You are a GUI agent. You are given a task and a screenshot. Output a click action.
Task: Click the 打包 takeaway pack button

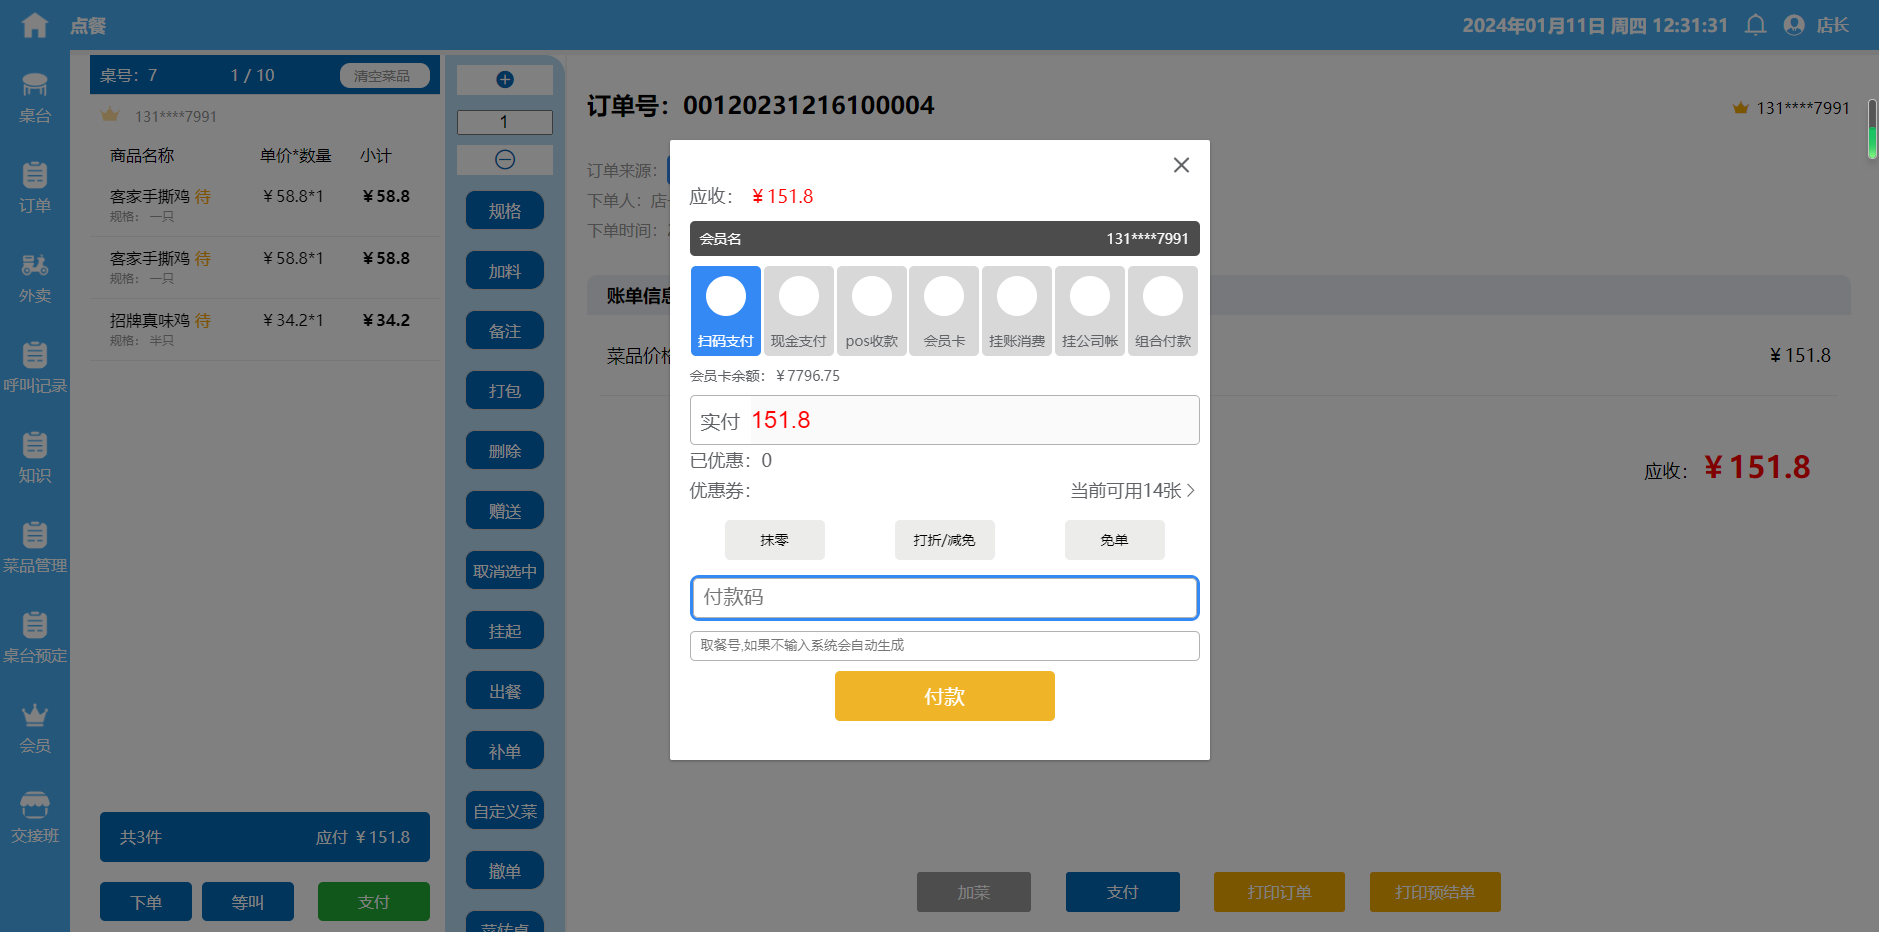click(505, 391)
